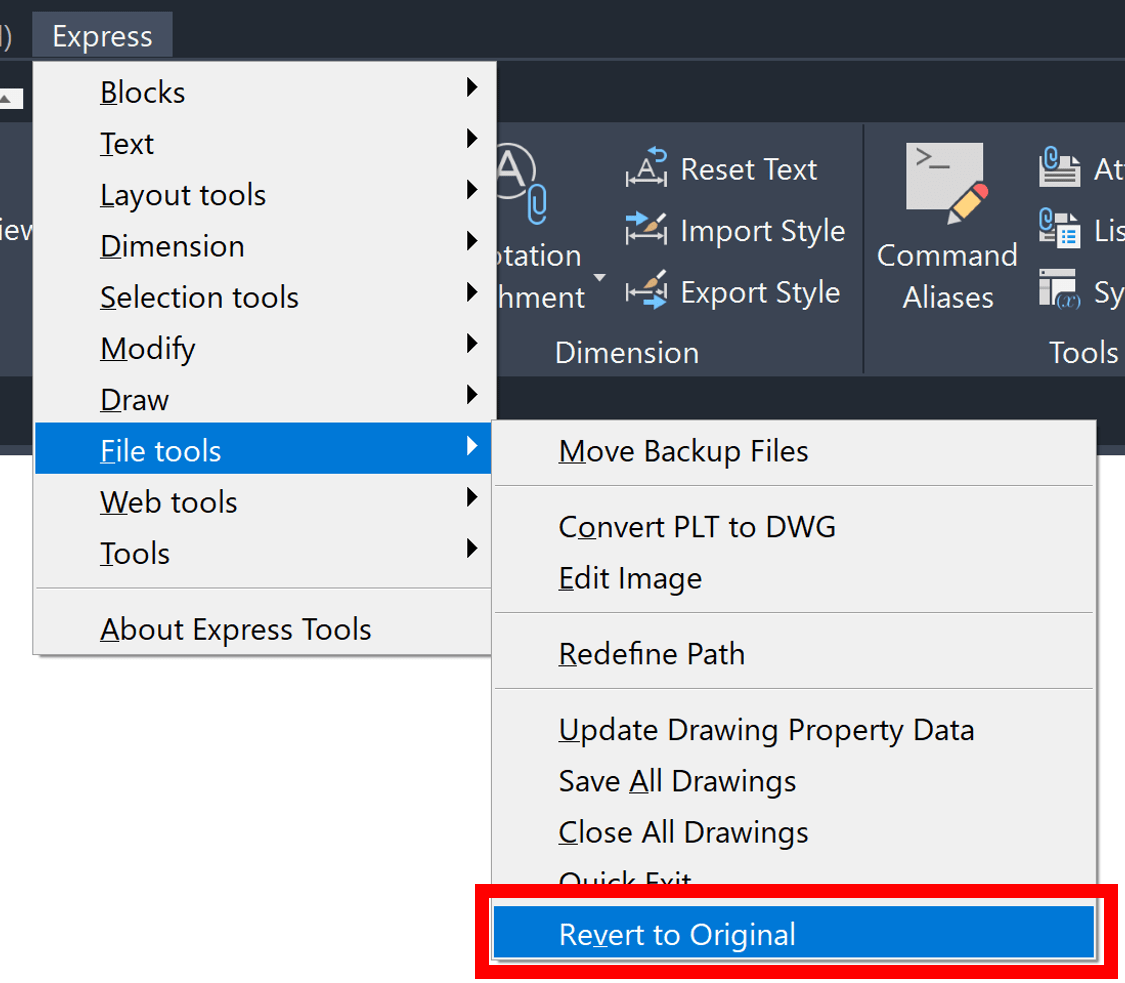The width and height of the screenshot is (1125, 983).
Task: Choose Save All Drawings
Action: click(677, 781)
